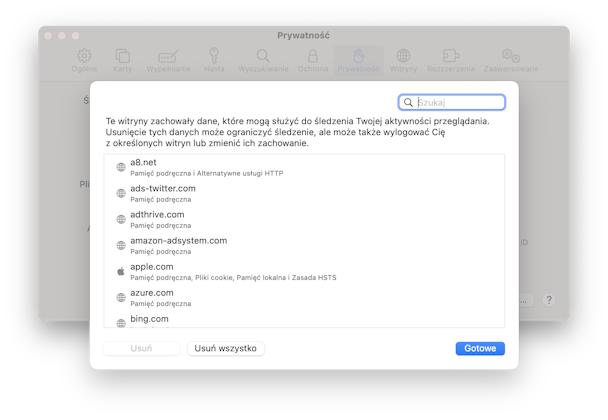Image resolution: width=608 pixels, height=420 pixels.
Task: Select the Witryny globe icon
Action: click(403, 56)
